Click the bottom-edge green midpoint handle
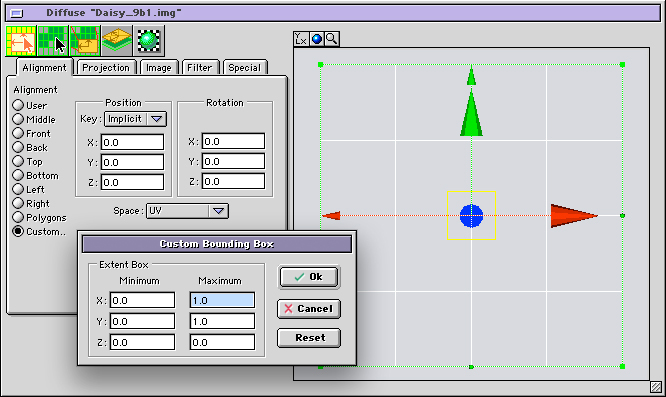Viewport: 666px width, 397px height. point(471,366)
